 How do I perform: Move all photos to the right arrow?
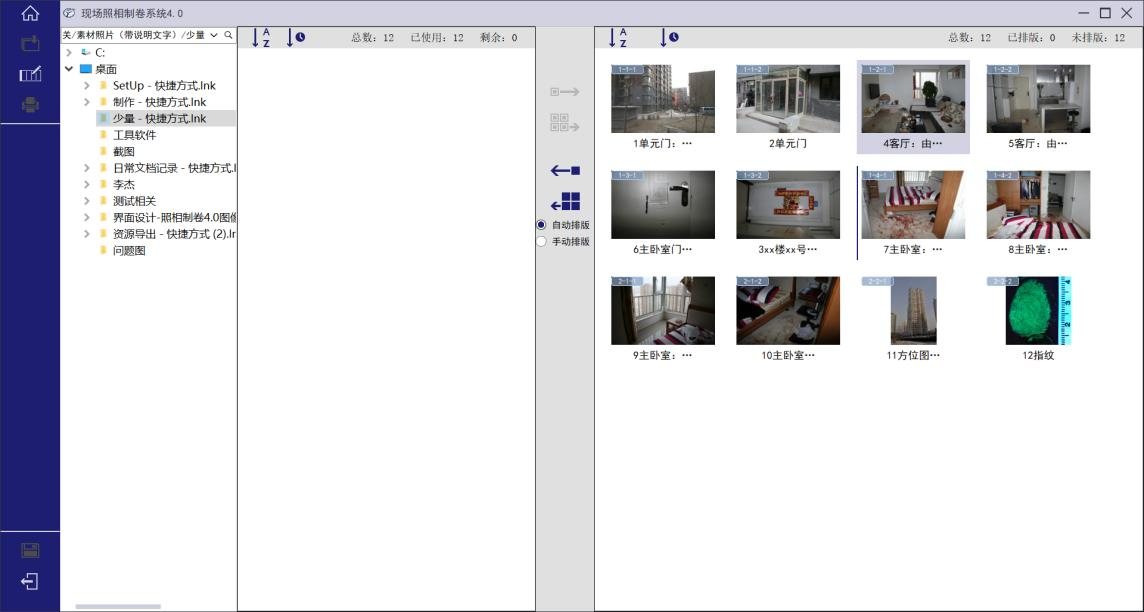pos(565,123)
